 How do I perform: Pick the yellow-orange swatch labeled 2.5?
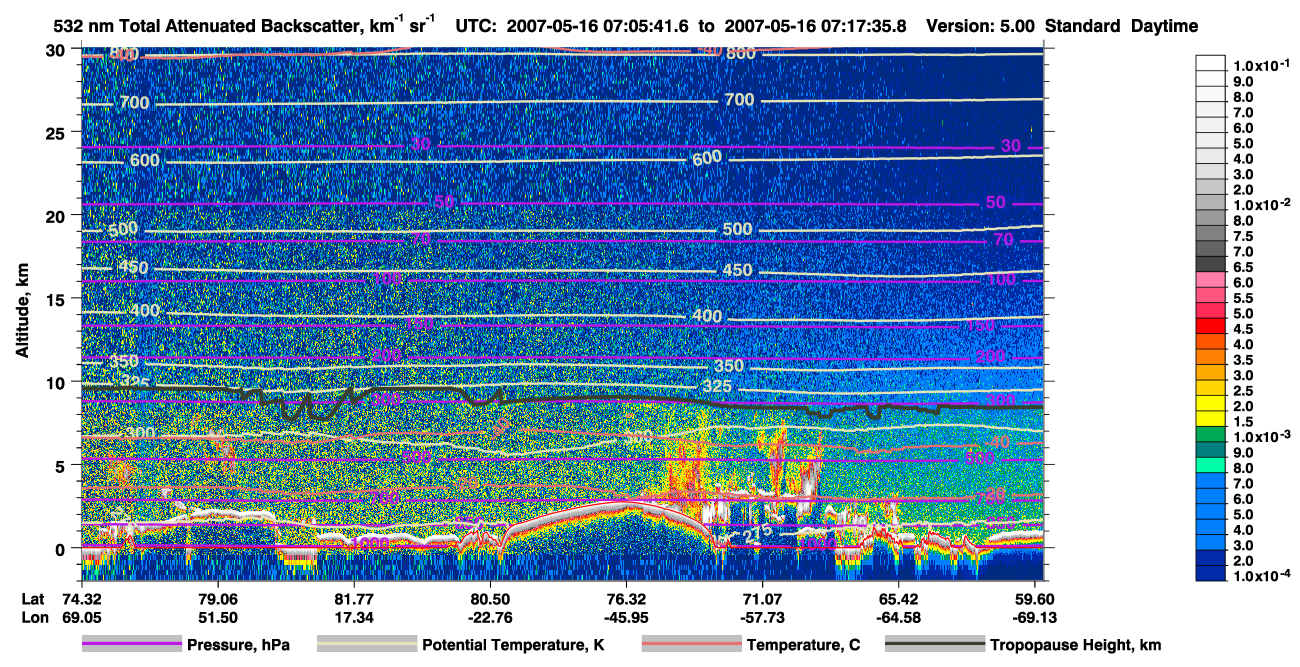(1212, 390)
